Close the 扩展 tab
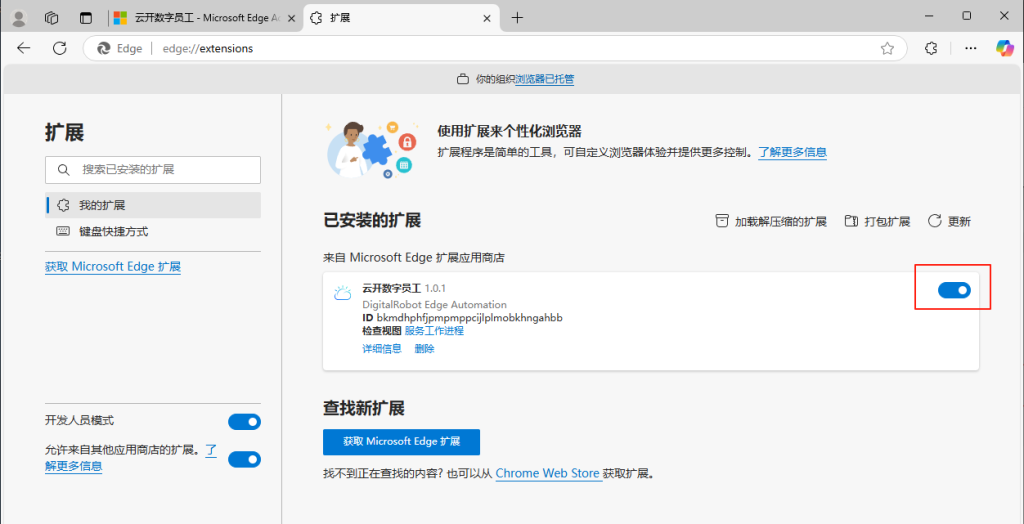The height and width of the screenshot is (524, 1024). (x=487, y=18)
